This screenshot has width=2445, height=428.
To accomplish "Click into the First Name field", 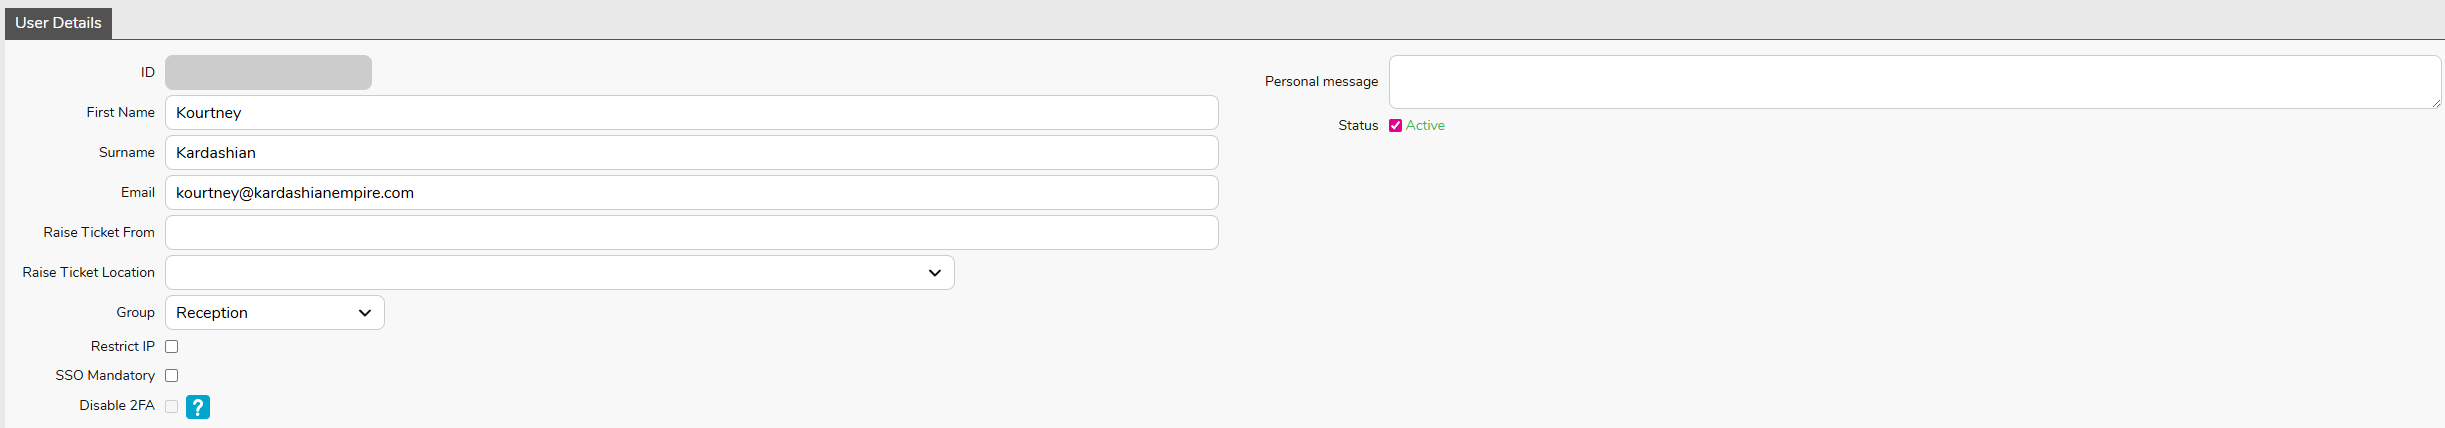I will coord(690,113).
